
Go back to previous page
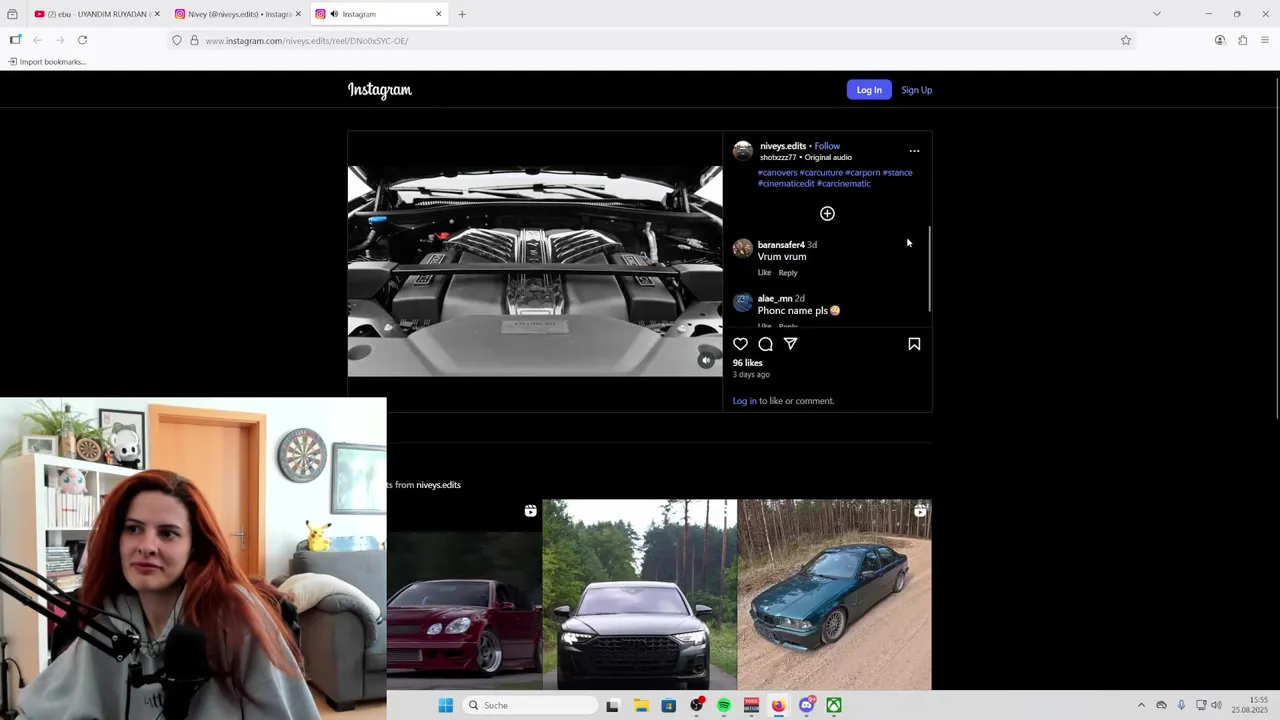coord(37,40)
